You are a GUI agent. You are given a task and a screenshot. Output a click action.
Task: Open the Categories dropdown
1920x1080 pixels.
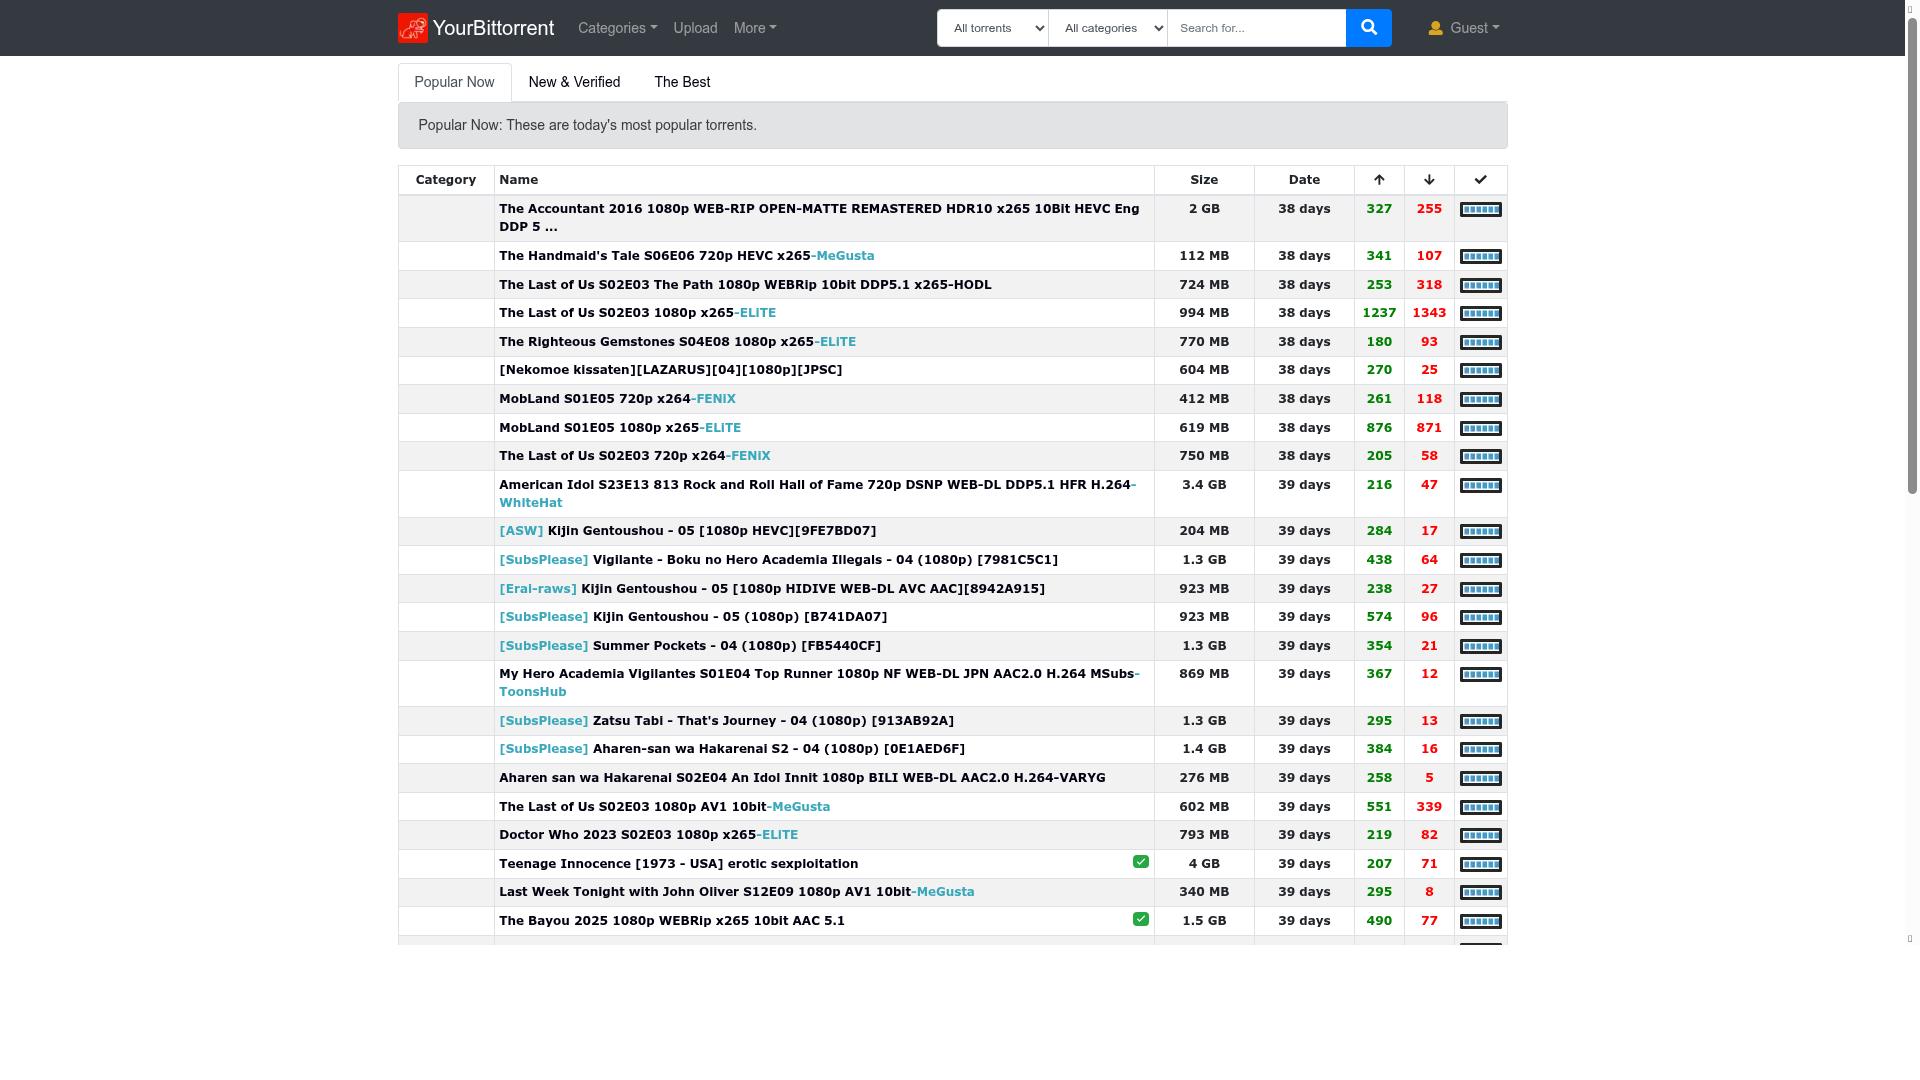(617, 27)
